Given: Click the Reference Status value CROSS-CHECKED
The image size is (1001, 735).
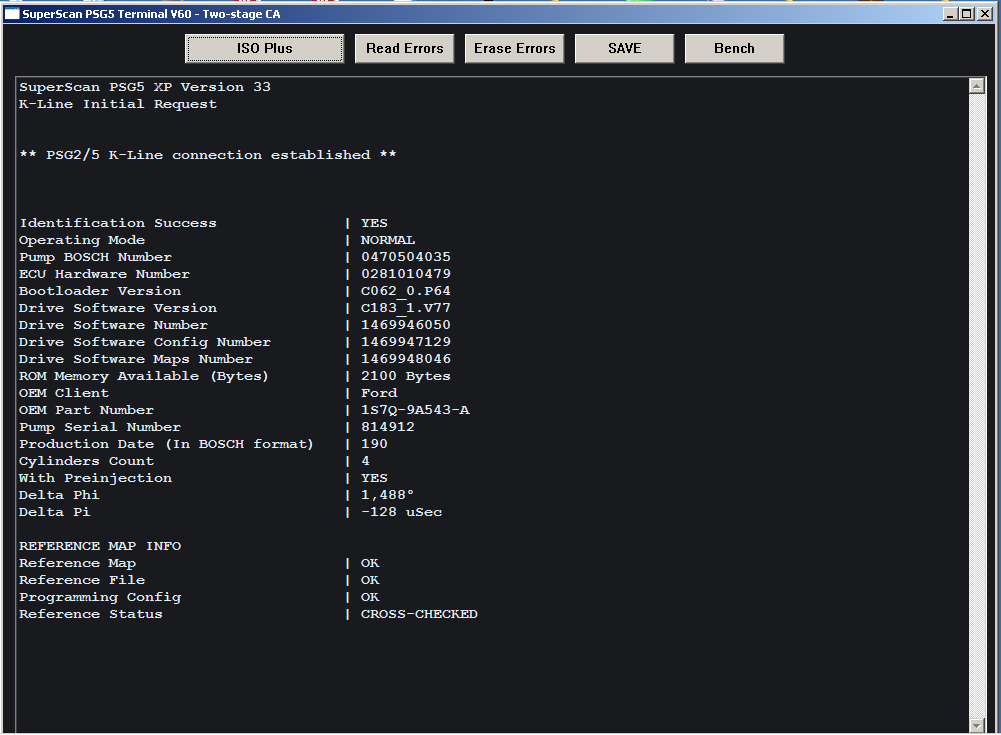Looking at the screenshot, I should (x=419, y=614).
